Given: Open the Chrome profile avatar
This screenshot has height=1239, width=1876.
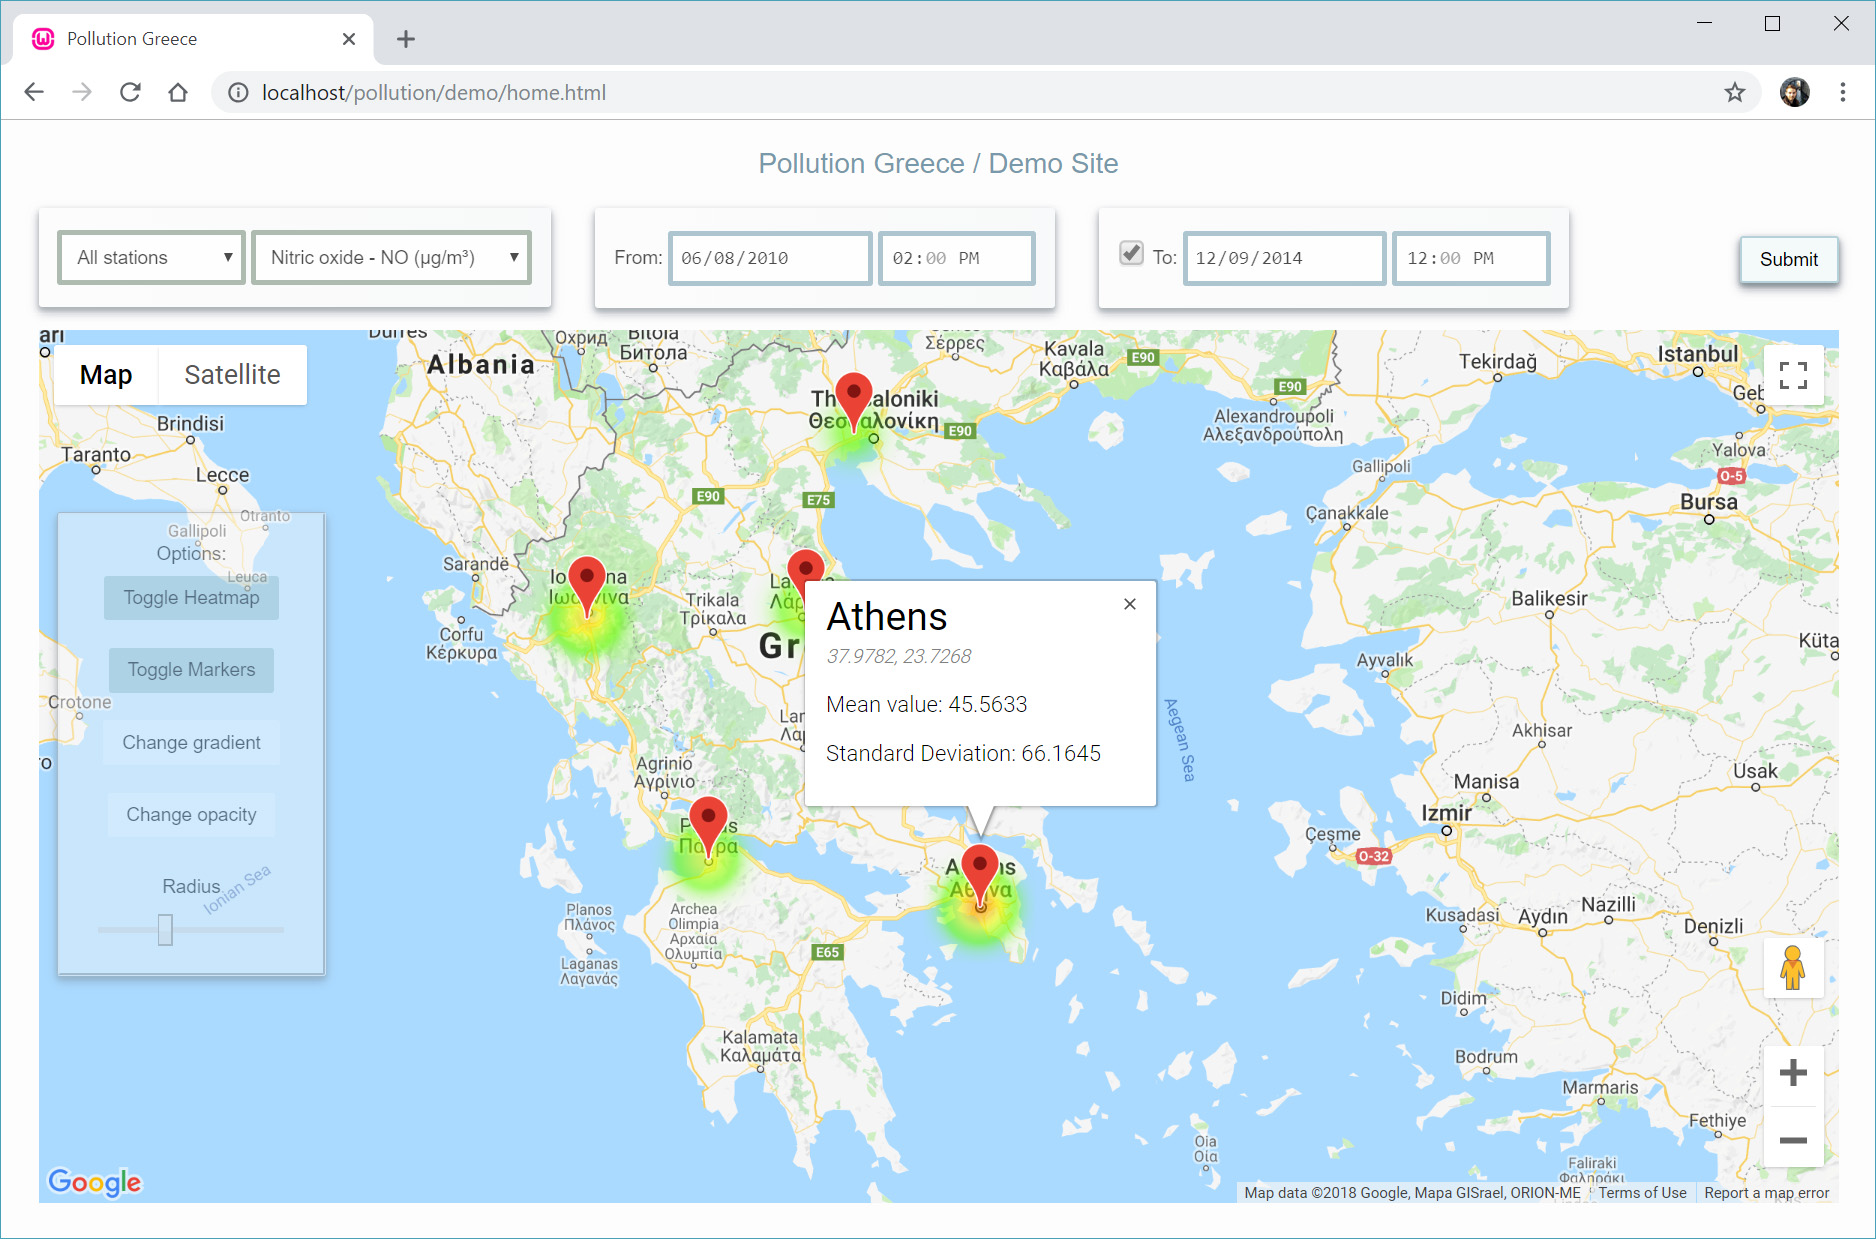Looking at the screenshot, I should click(x=1794, y=92).
